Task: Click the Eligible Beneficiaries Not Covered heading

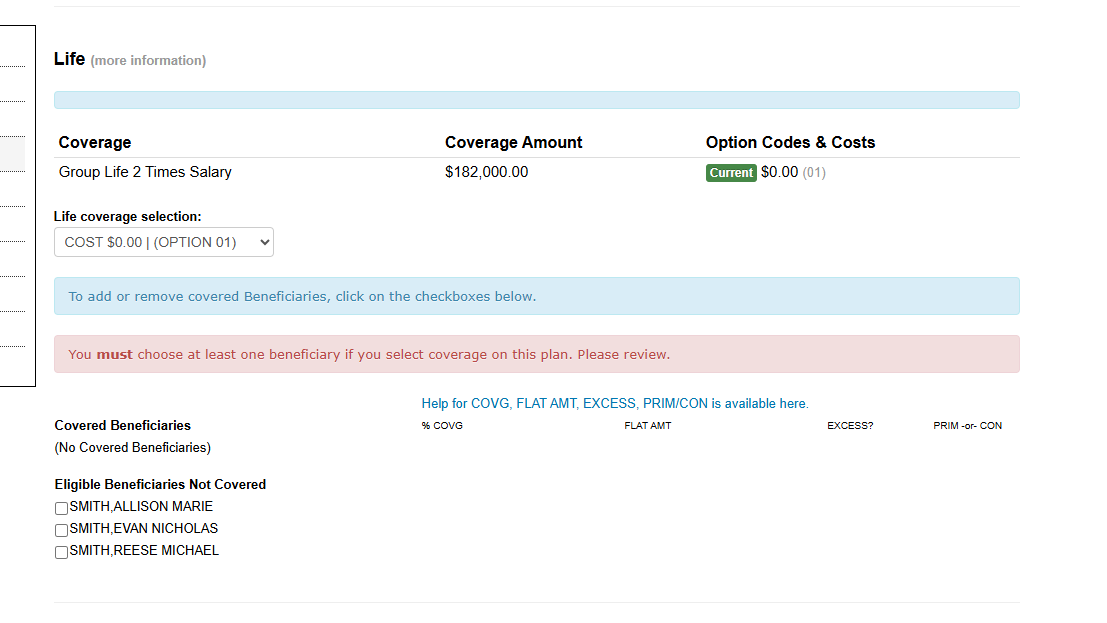Action: click(x=160, y=484)
